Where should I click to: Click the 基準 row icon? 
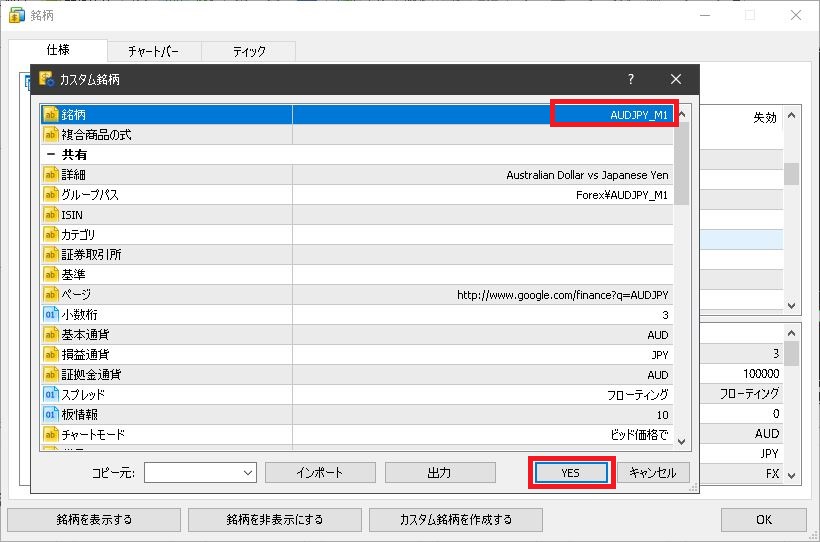tap(51, 274)
